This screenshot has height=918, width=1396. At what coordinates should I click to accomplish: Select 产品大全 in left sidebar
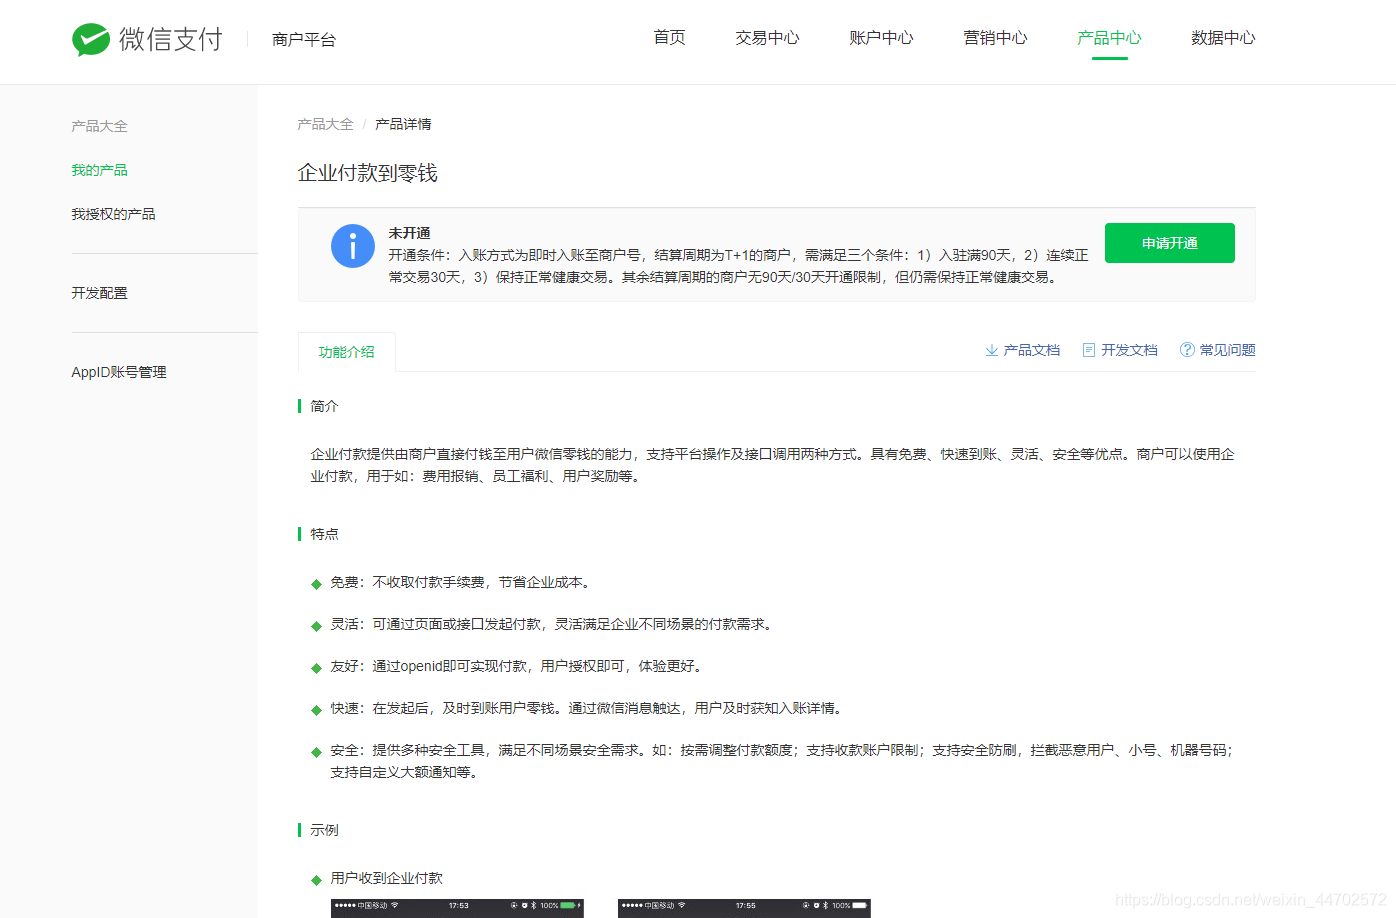pyautogui.click(x=99, y=126)
